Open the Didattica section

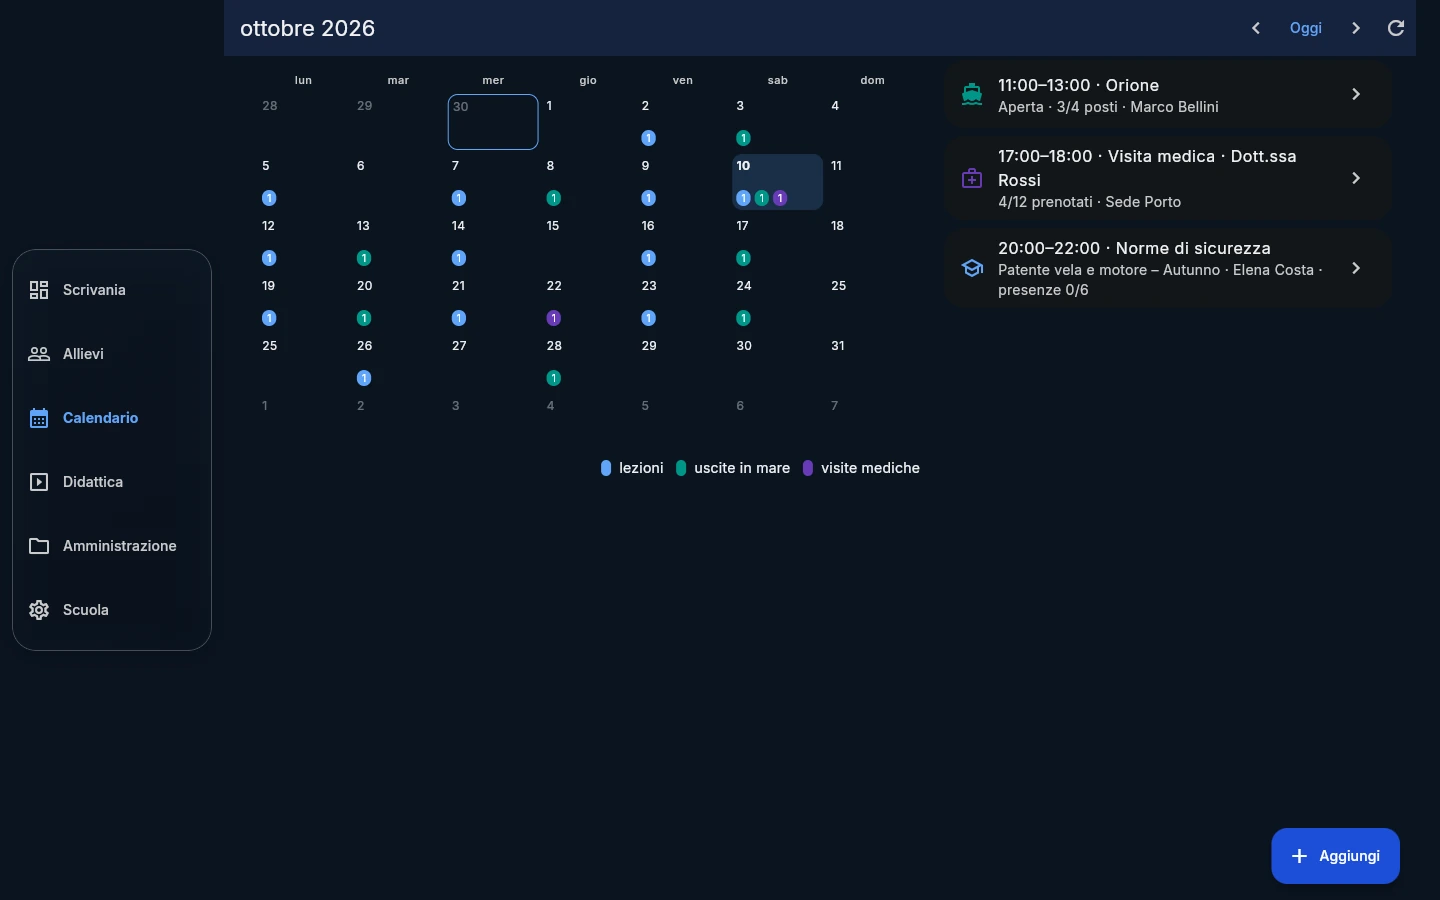pyautogui.click(x=112, y=482)
